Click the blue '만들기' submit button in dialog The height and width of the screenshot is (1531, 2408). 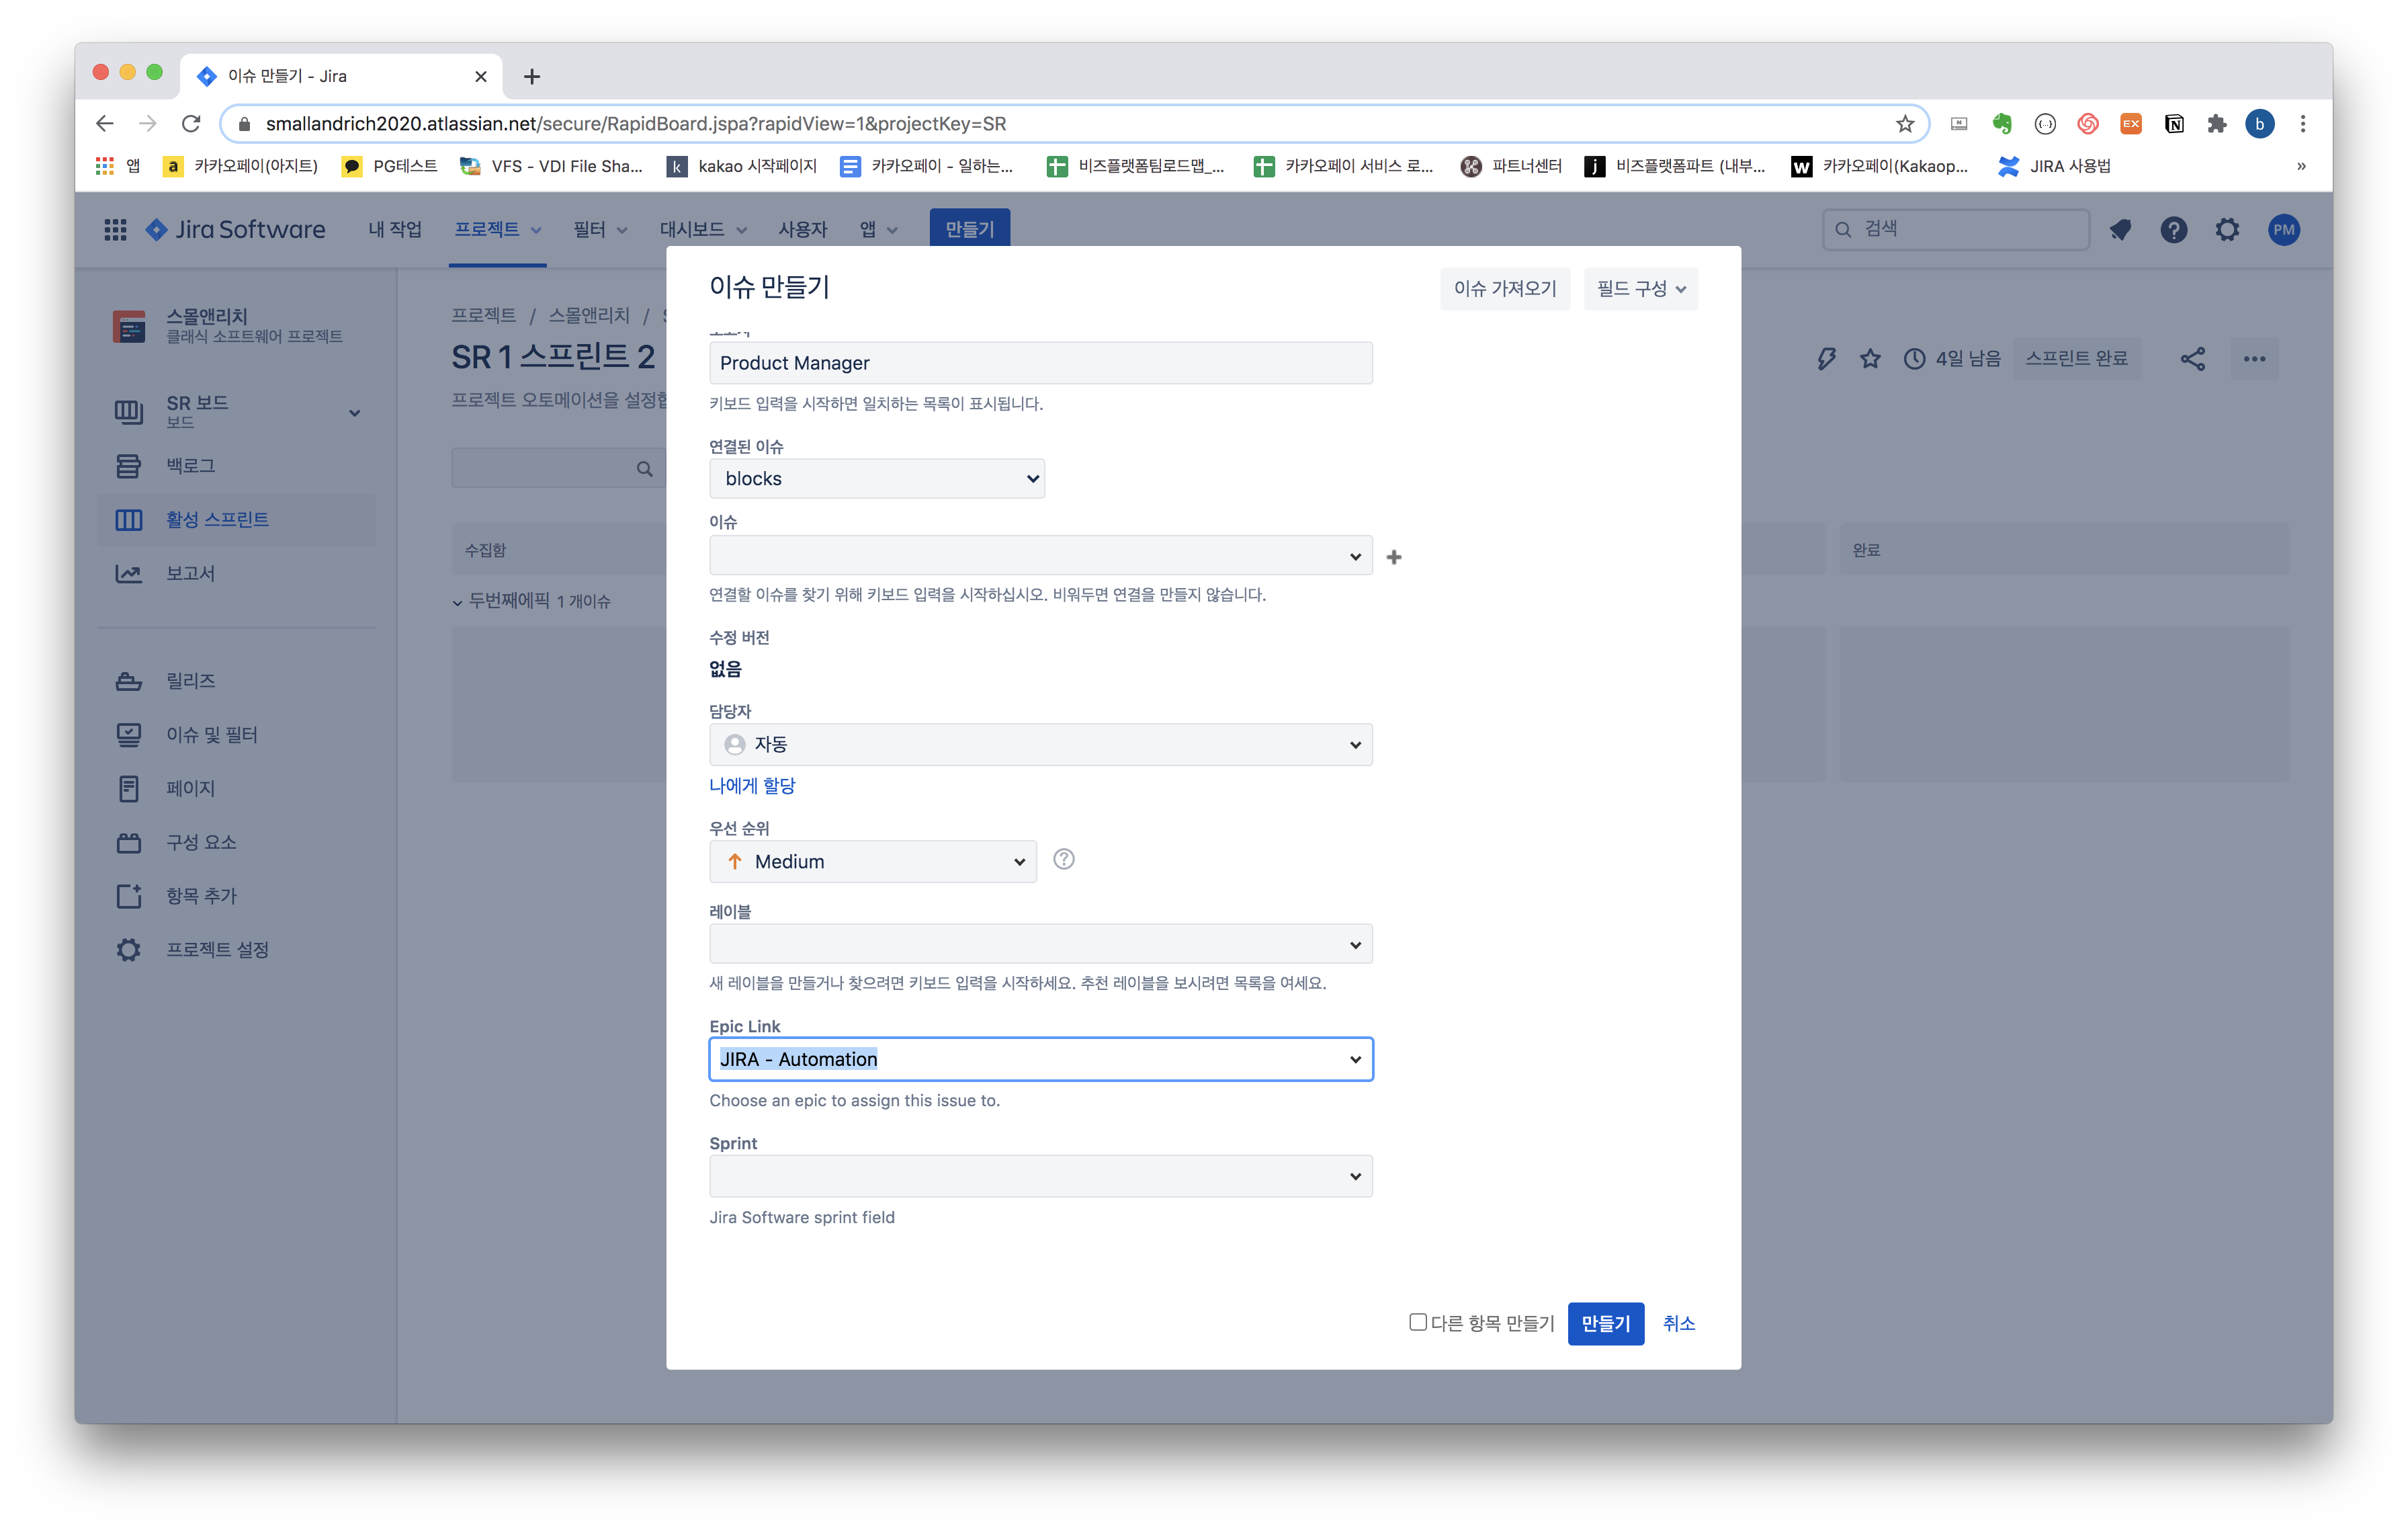point(1605,1323)
